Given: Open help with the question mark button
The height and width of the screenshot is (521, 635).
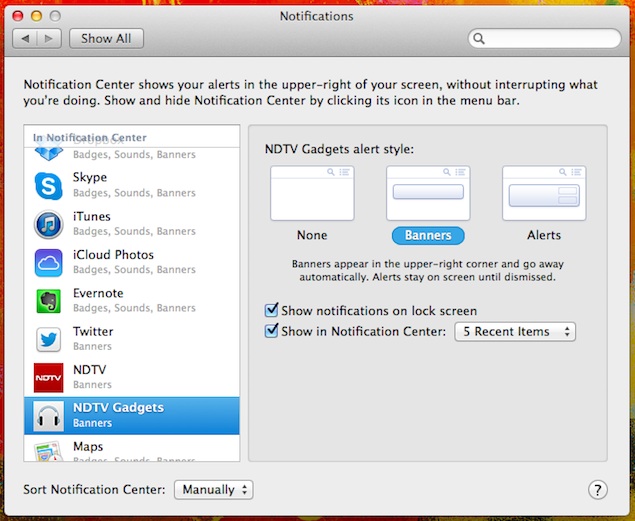Looking at the screenshot, I should point(598,489).
